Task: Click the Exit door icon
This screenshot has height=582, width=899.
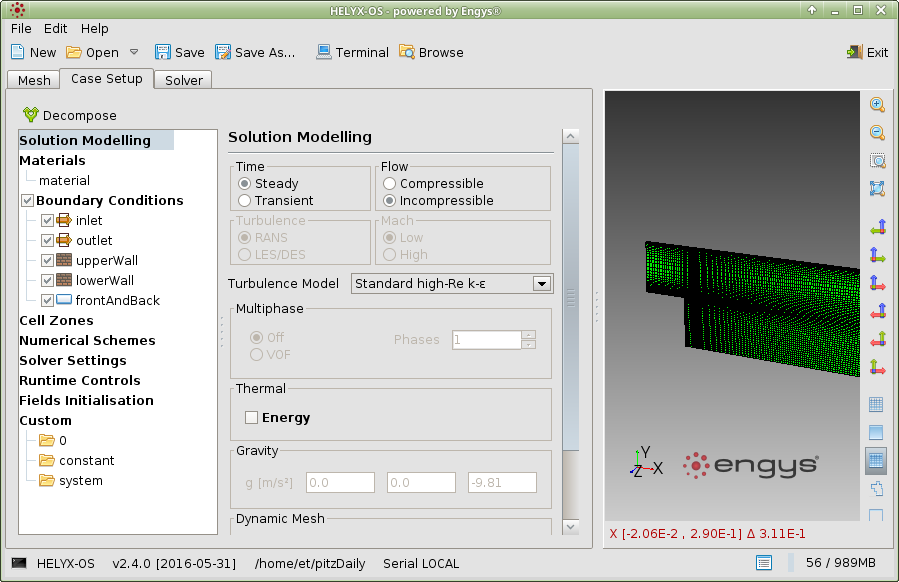Action: 855,52
